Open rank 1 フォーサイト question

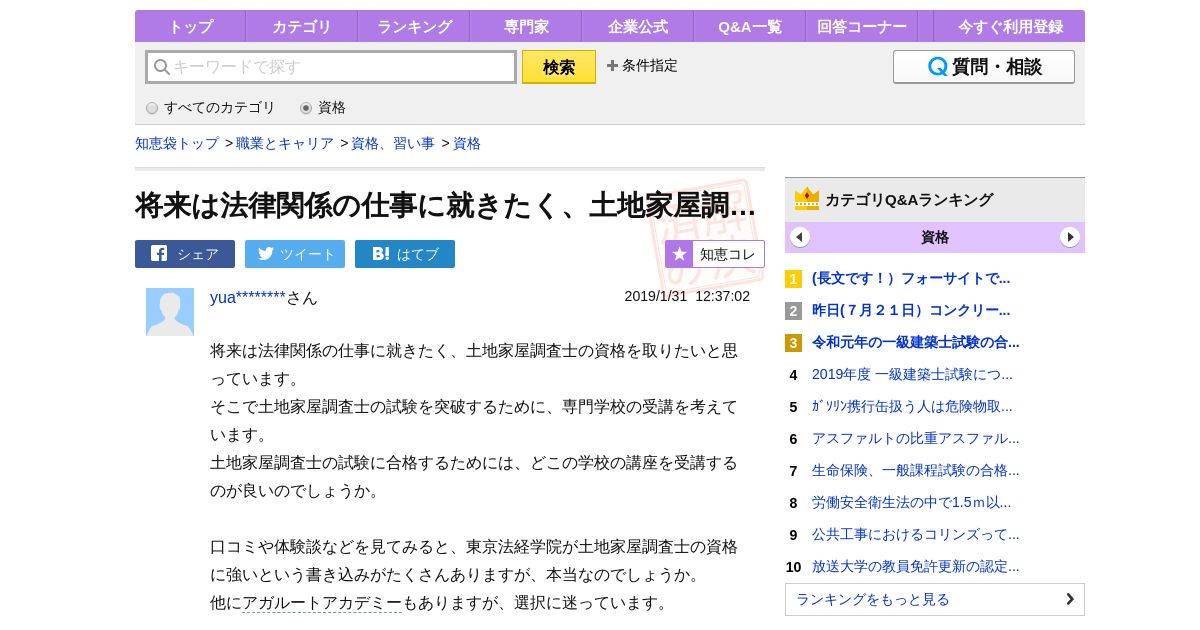(x=911, y=278)
